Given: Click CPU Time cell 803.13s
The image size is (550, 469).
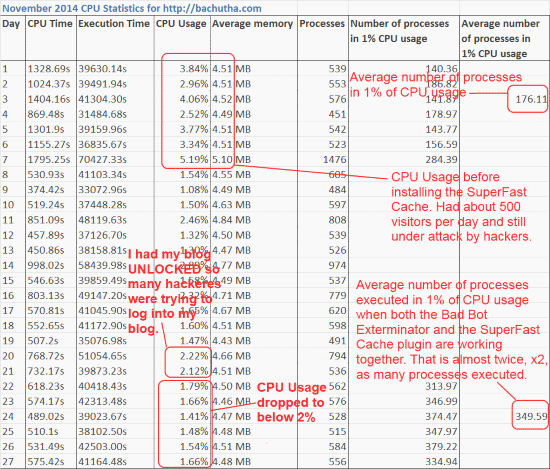Looking at the screenshot, I should (46, 296).
